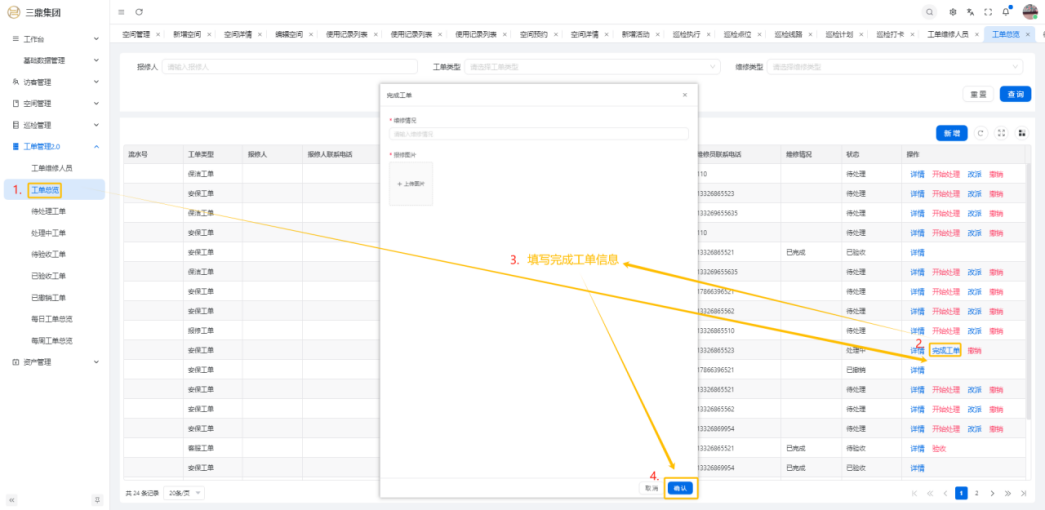Open the 20条/页 page size dropdown
The height and width of the screenshot is (510, 1045).
(x=184, y=493)
